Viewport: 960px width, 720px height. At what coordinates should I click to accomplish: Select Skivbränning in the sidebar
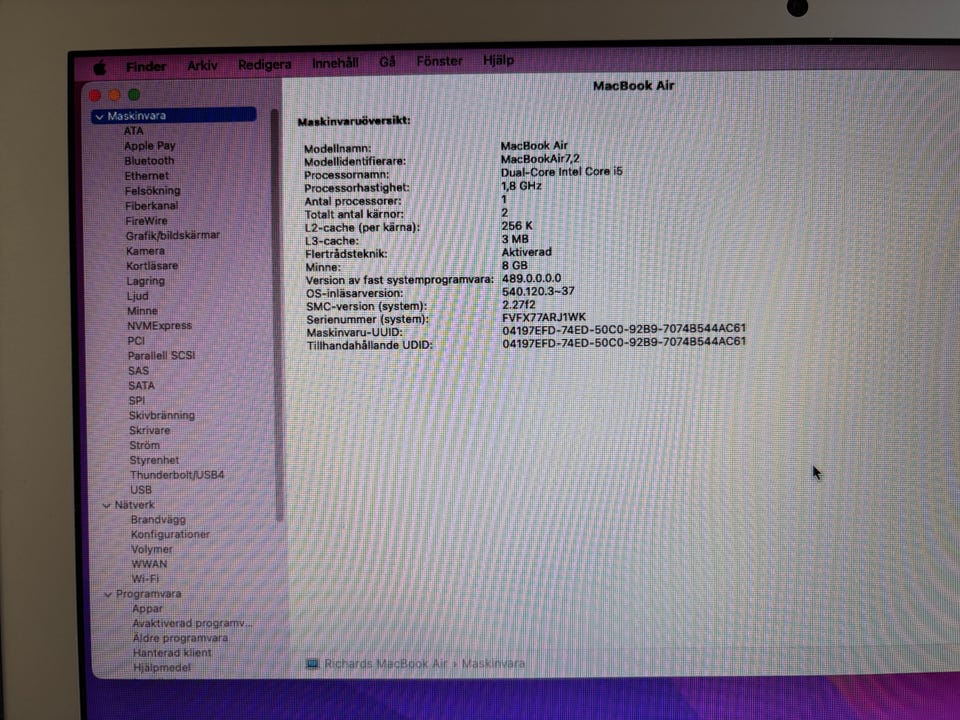point(162,415)
